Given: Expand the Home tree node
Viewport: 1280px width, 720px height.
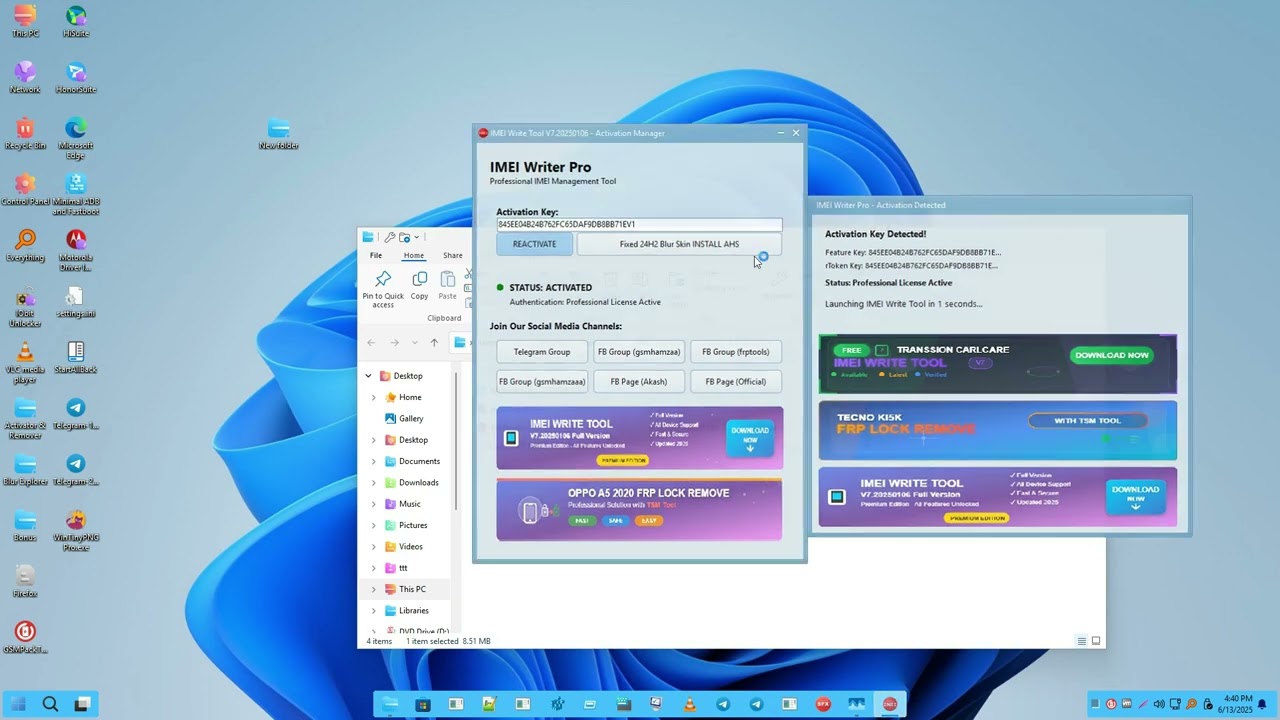Looking at the screenshot, I should point(374,397).
